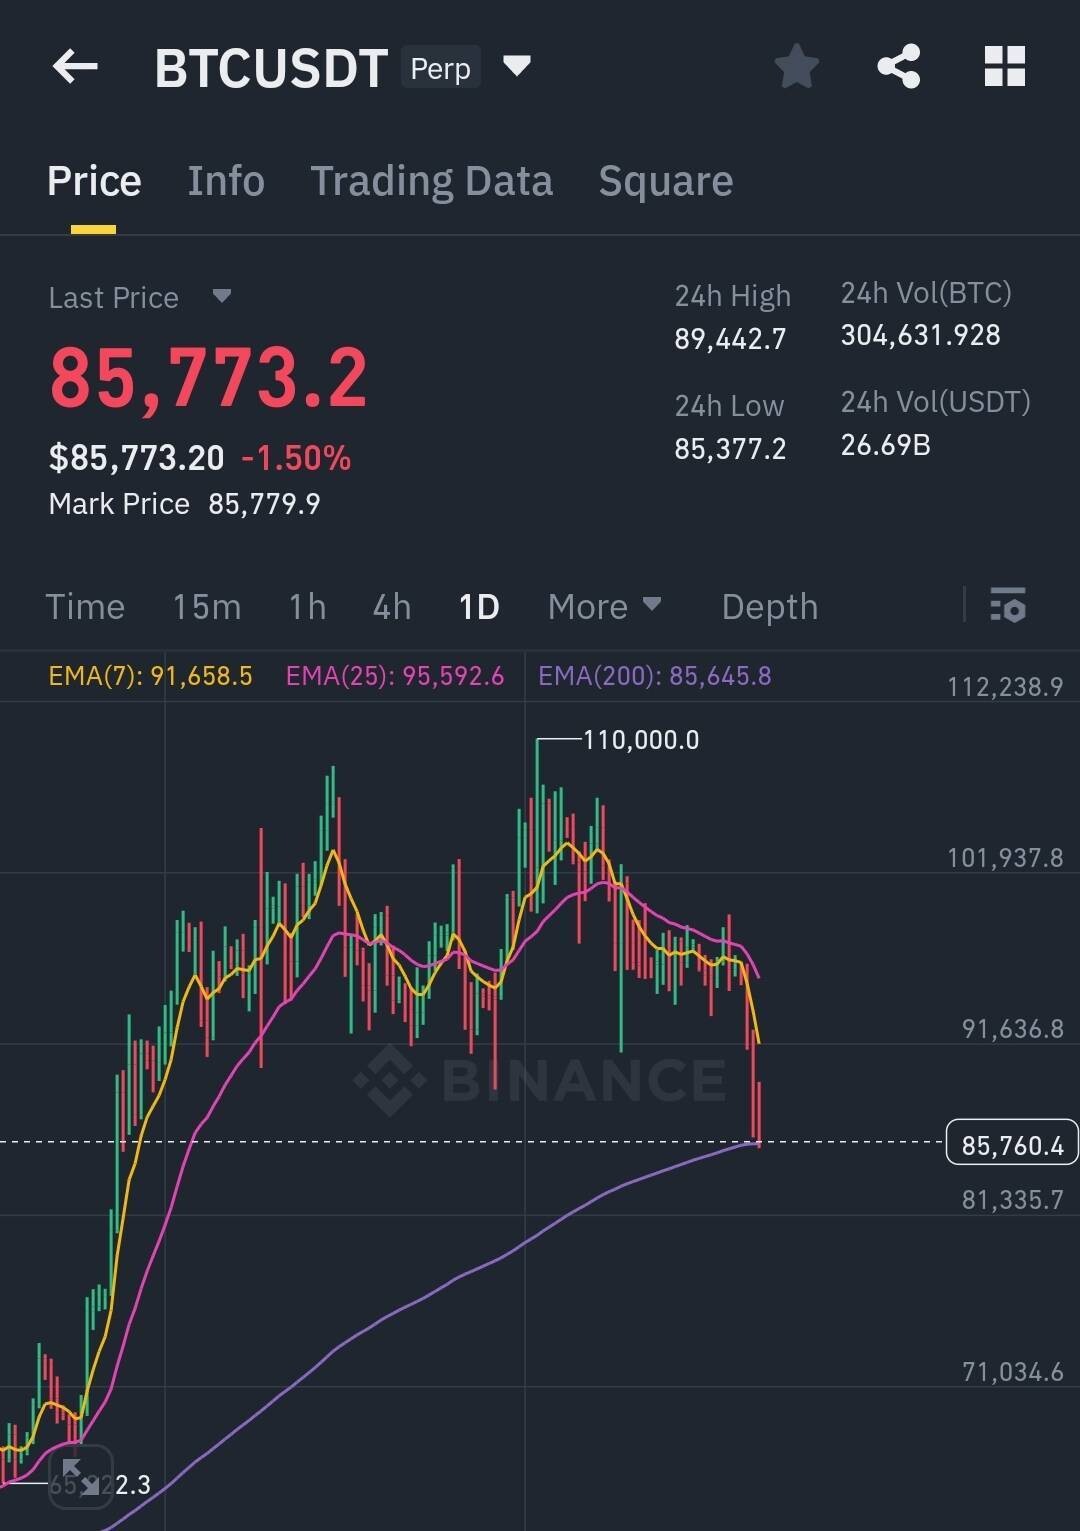Switch to the Info tab
The image size is (1080, 1531).
(226, 181)
